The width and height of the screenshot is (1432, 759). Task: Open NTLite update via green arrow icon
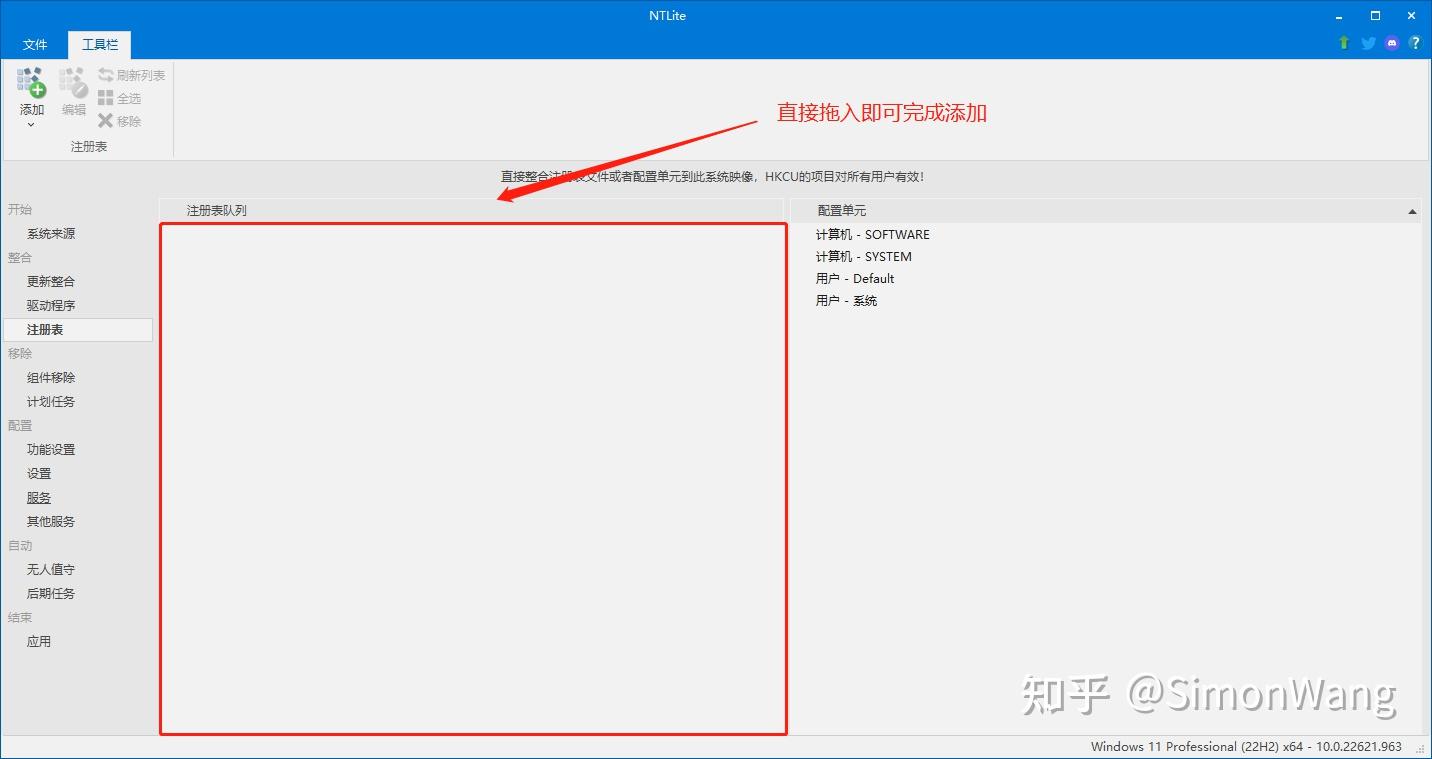click(x=1343, y=43)
